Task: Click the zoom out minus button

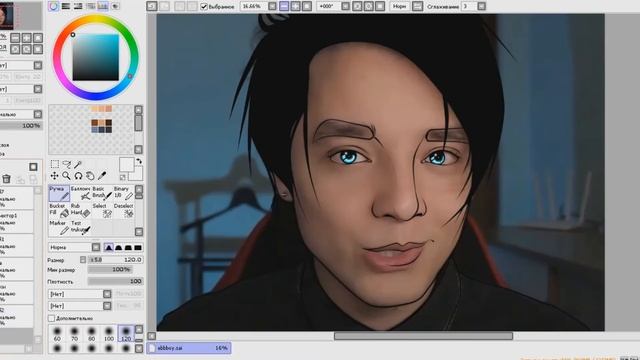Action: 284,6
